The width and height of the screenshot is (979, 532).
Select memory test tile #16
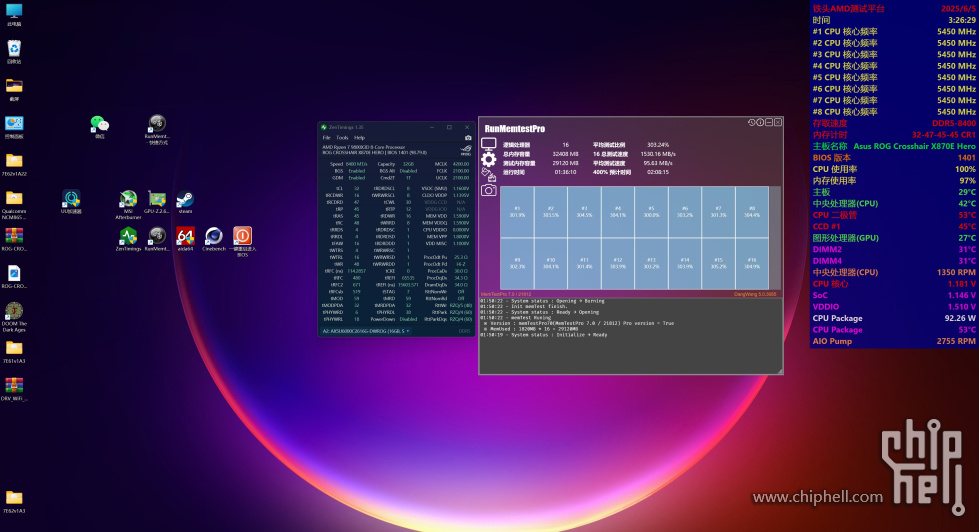752,264
